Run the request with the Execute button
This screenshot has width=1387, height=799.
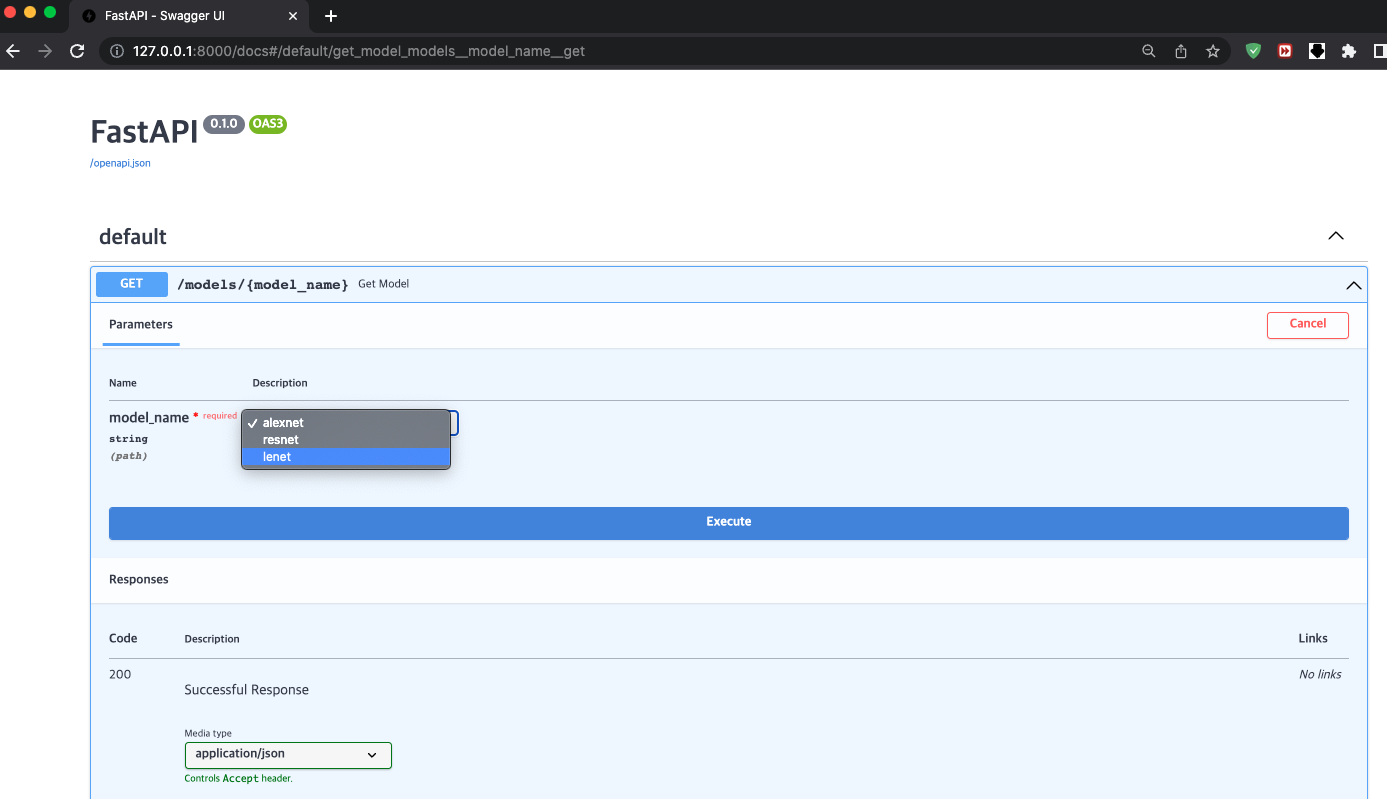click(728, 523)
